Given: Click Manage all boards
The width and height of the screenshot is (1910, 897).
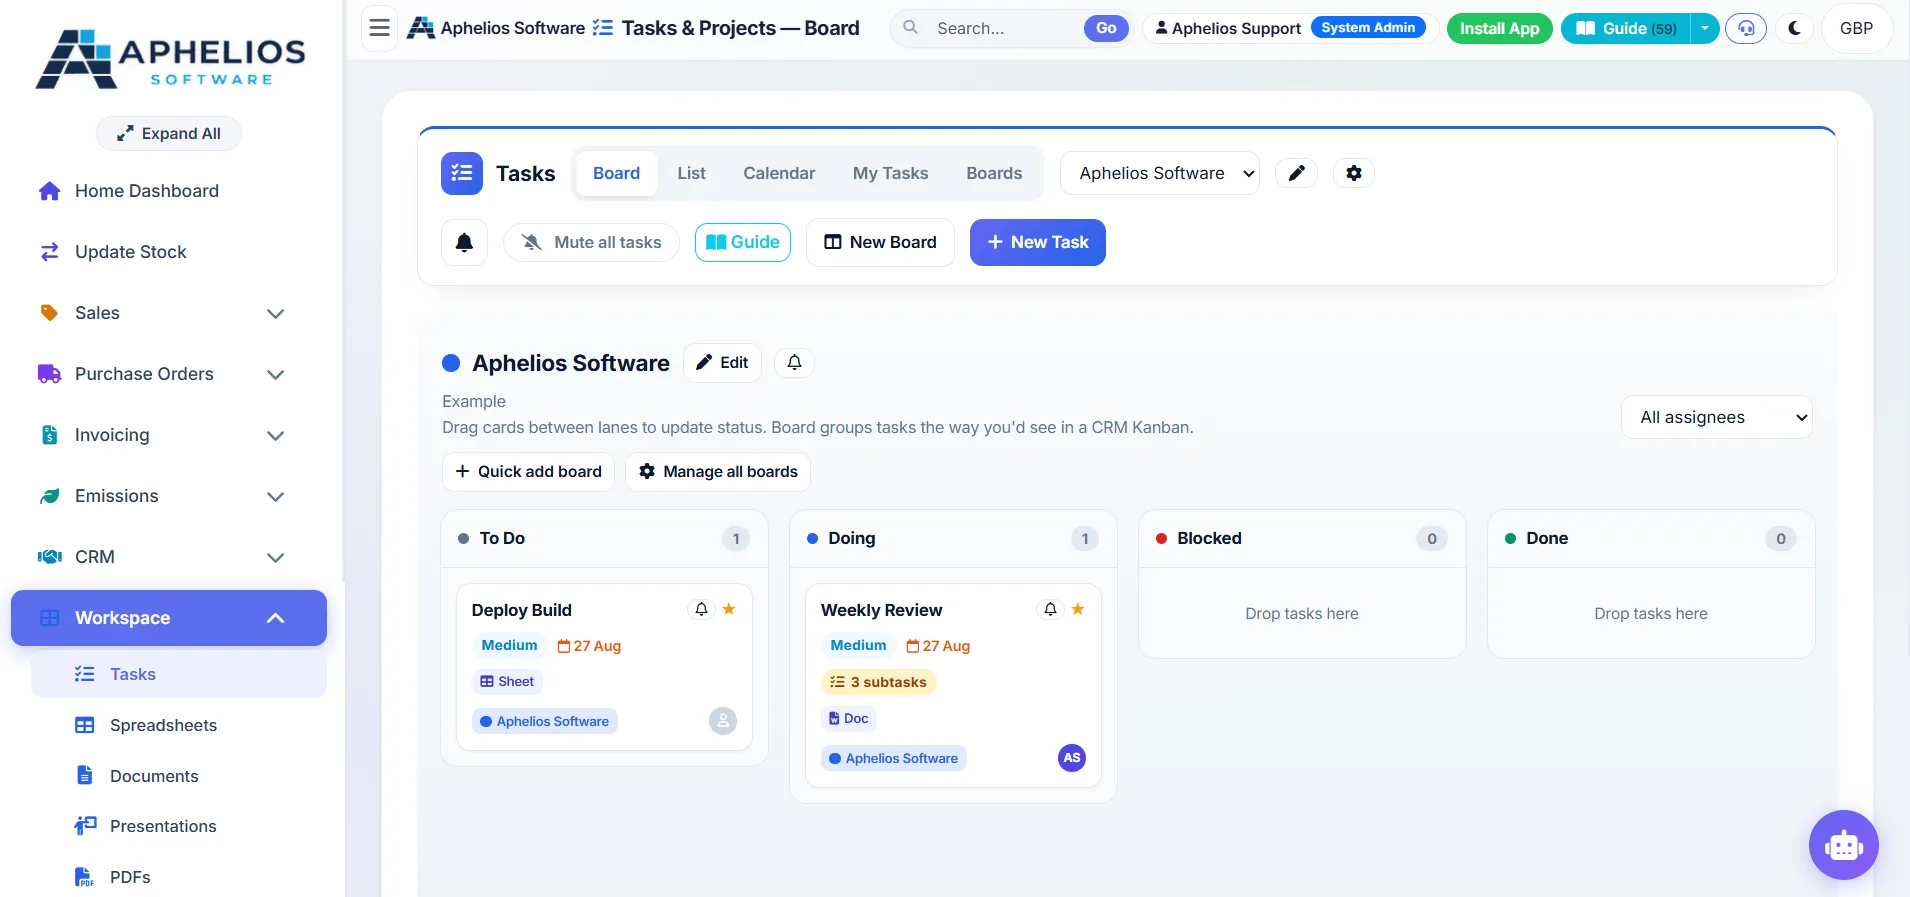Looking at the screenshot, I should point(718,472).
